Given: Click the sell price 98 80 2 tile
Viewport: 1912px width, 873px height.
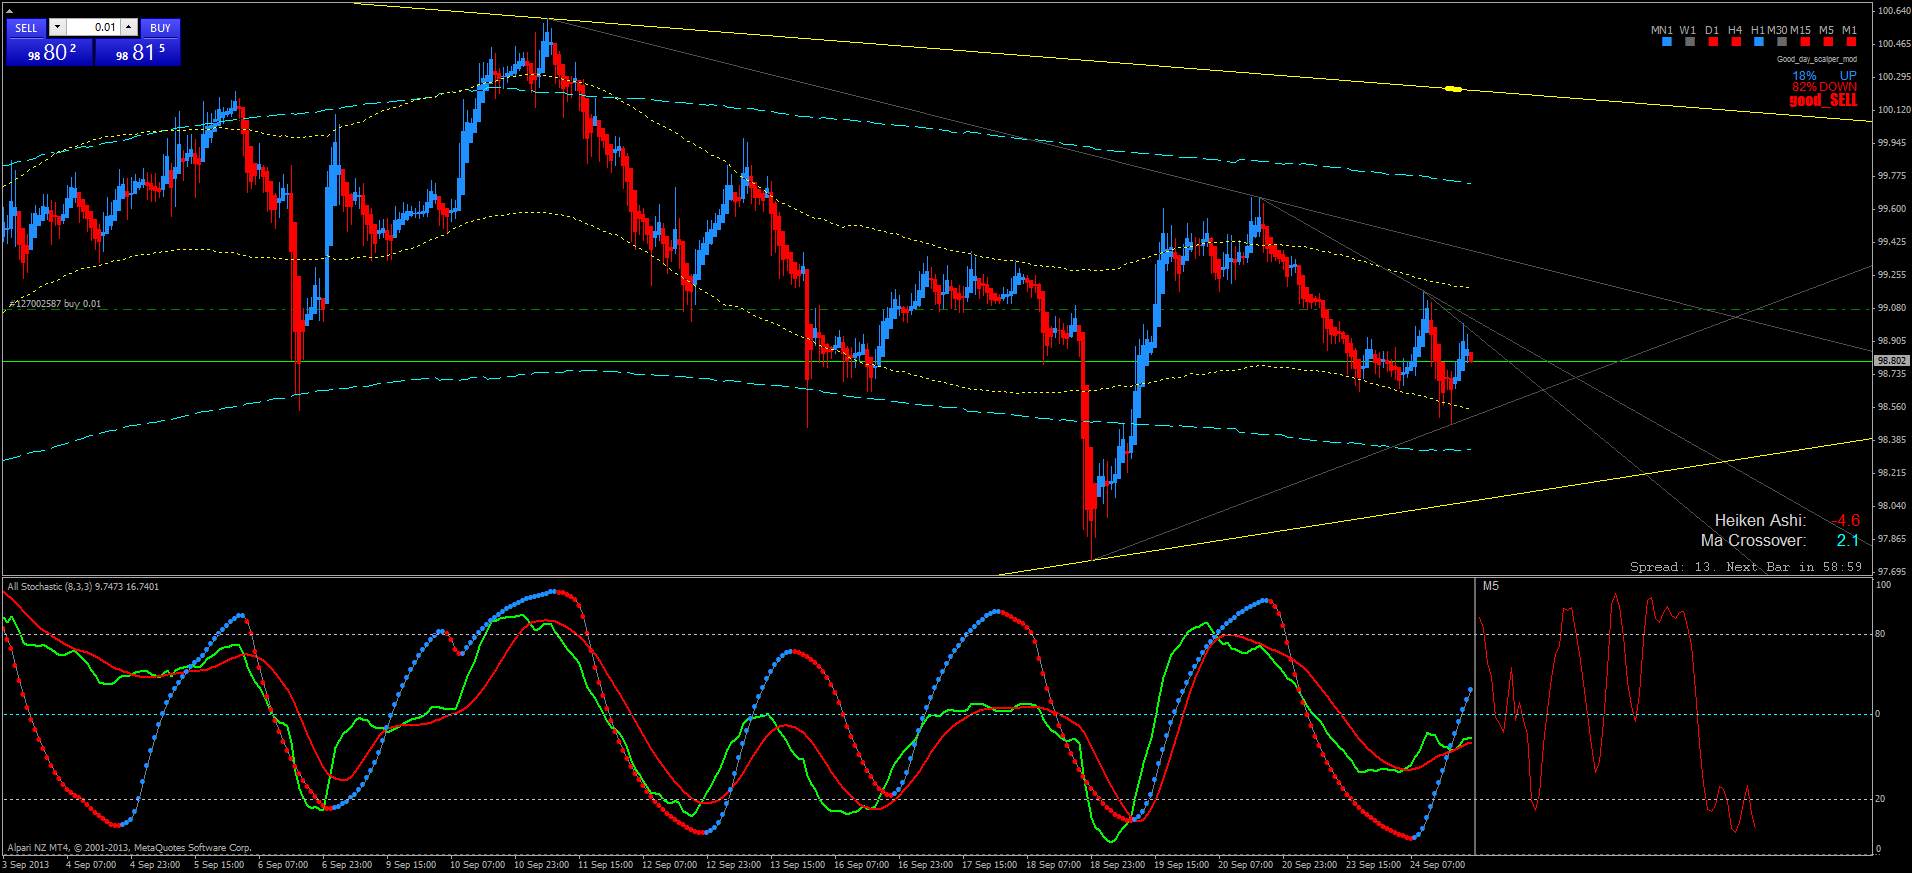Looking at the screenshot, I should (x=49, y=52).
